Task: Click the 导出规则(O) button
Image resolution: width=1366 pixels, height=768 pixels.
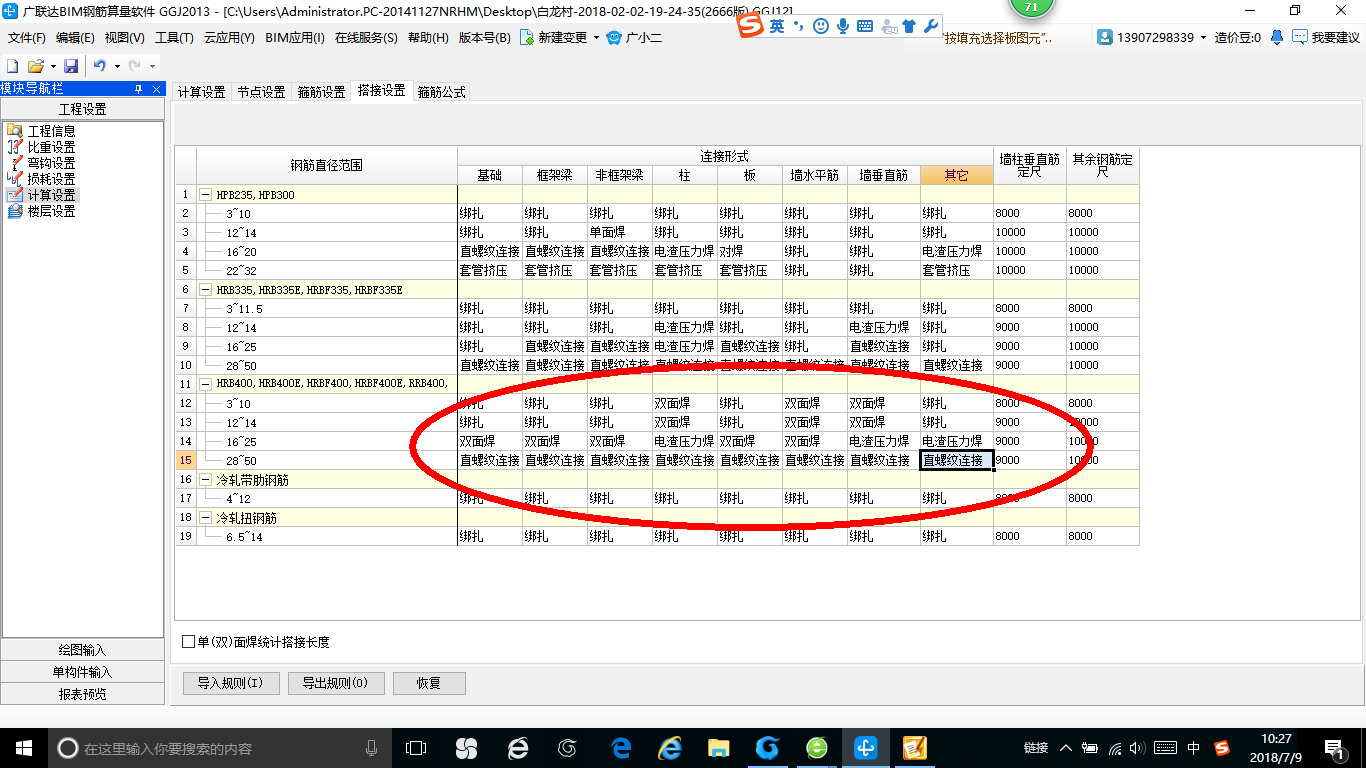Action: point(335,684)
